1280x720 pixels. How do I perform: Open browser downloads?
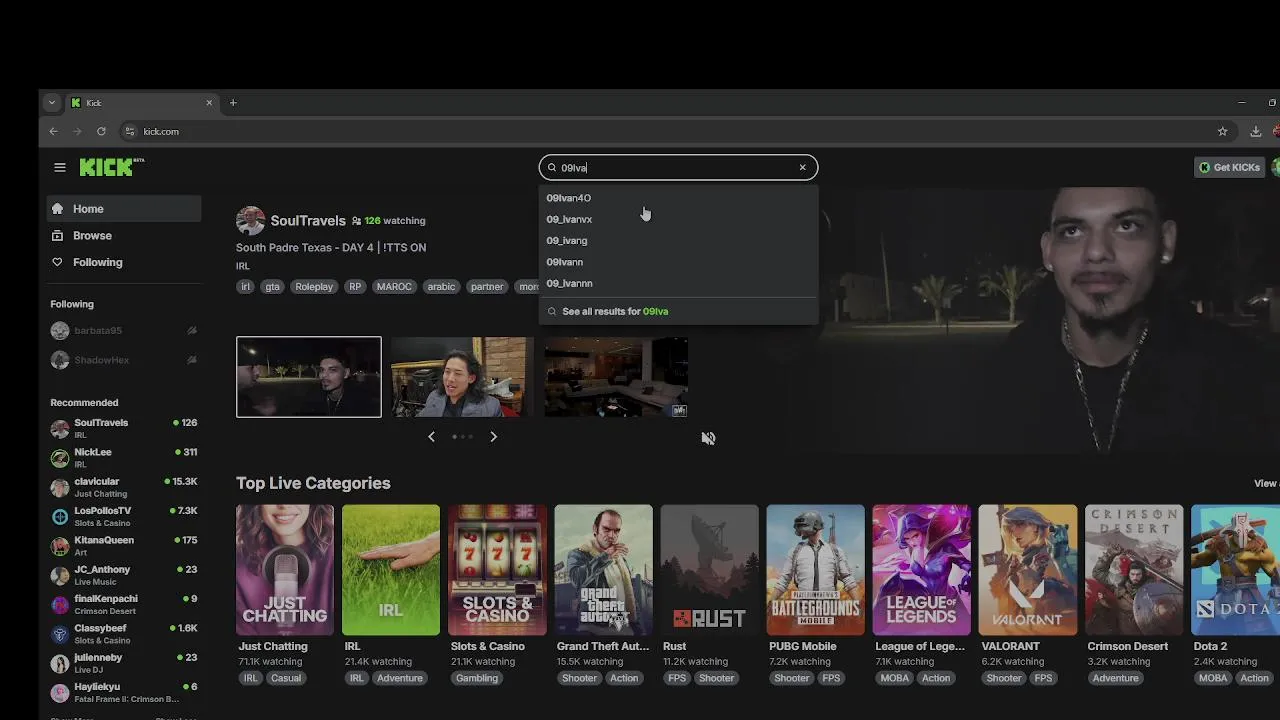pos(1255,131)
